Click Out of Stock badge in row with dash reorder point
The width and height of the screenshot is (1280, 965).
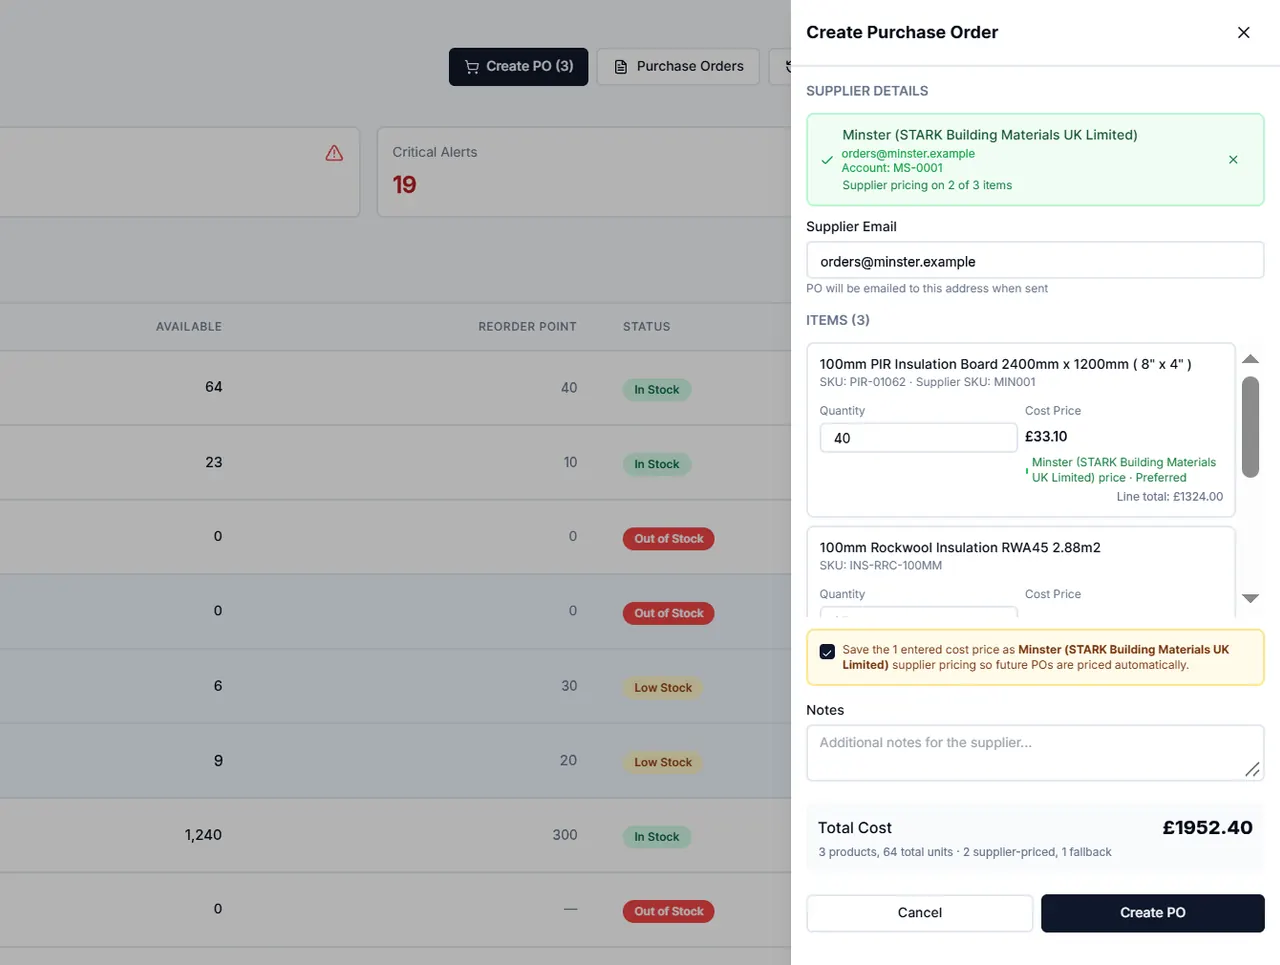[x=669, y=911]
